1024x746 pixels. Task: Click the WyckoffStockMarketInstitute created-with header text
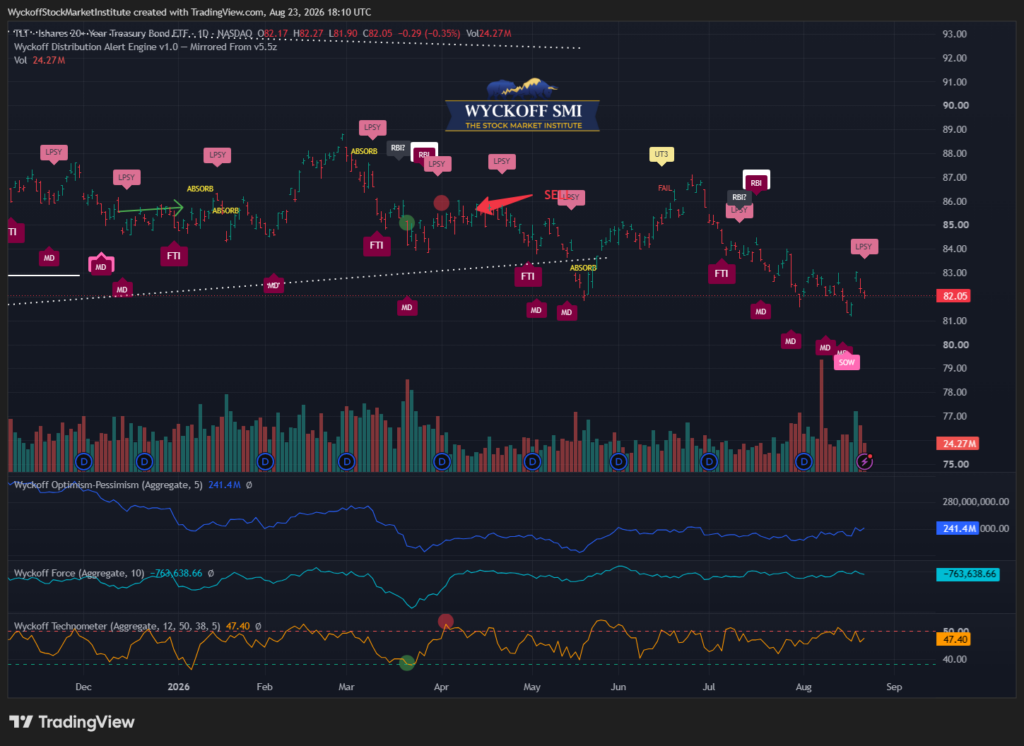[189, 12]
